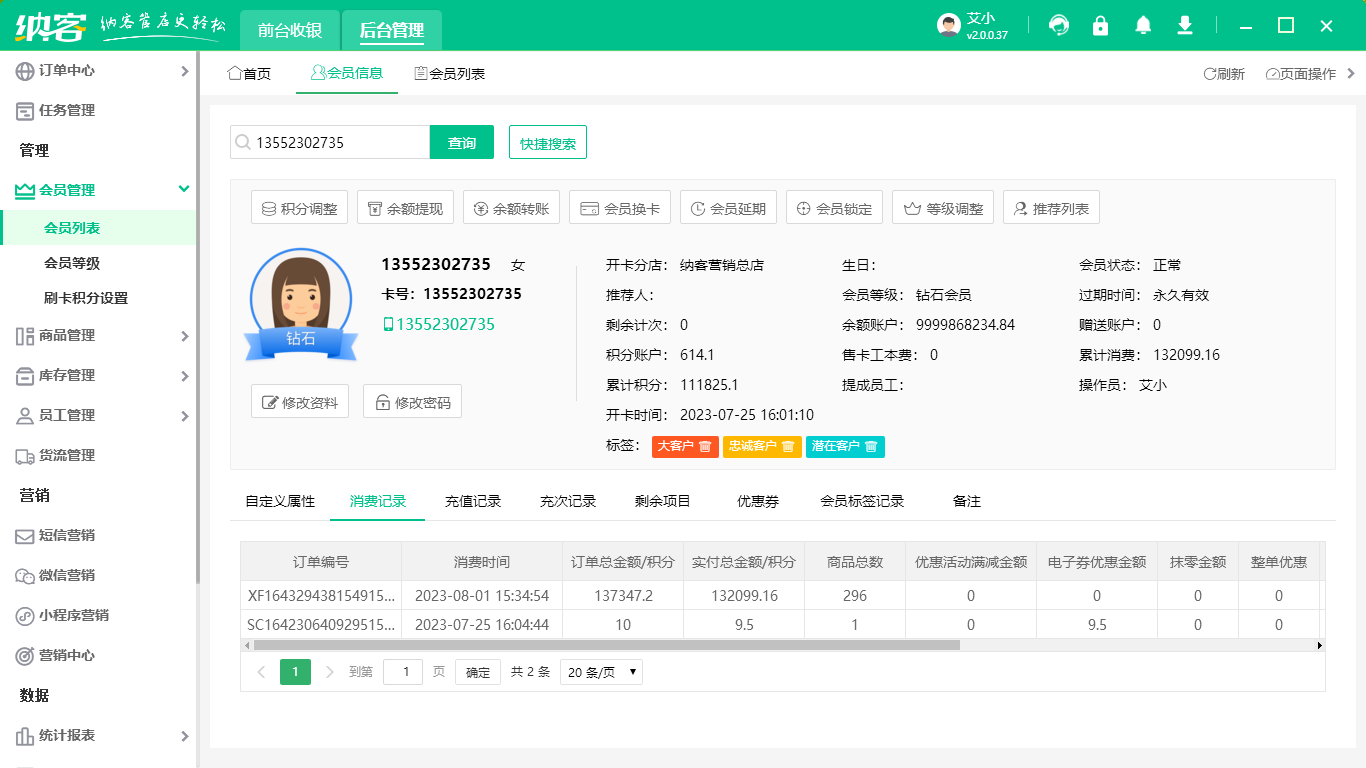Click 会员锁定 (member lock) toolbar button

tap(834, 207)
